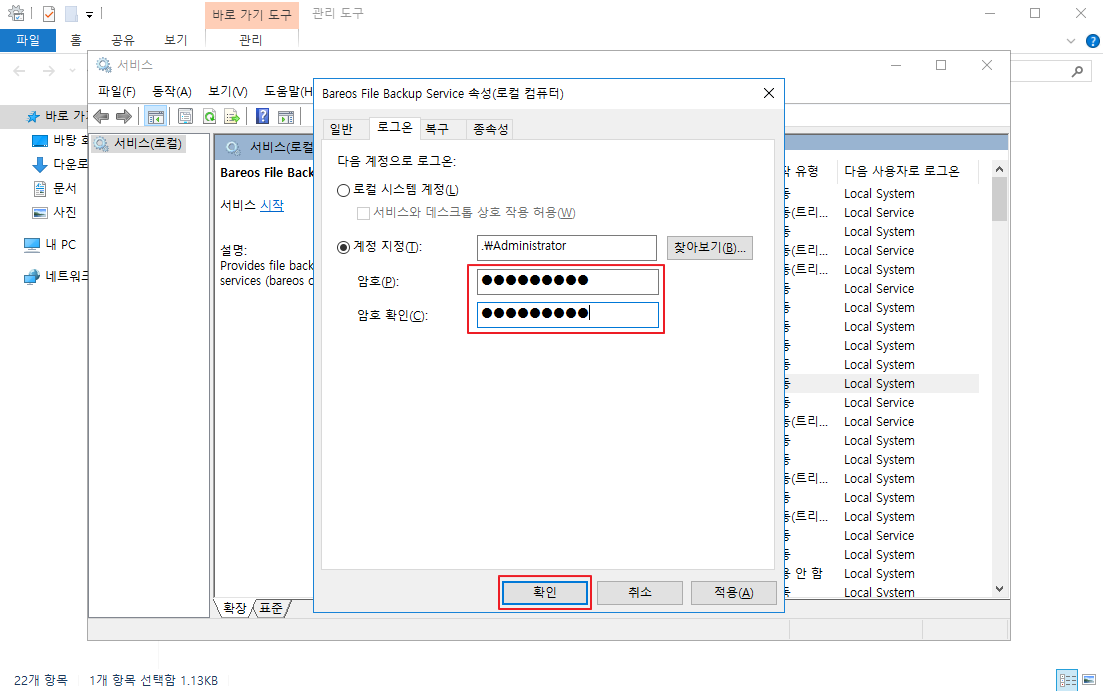Open 공유 tab in Explorer ribbon
Screen dimensions: 1103x691
click(x=122, y=40)
